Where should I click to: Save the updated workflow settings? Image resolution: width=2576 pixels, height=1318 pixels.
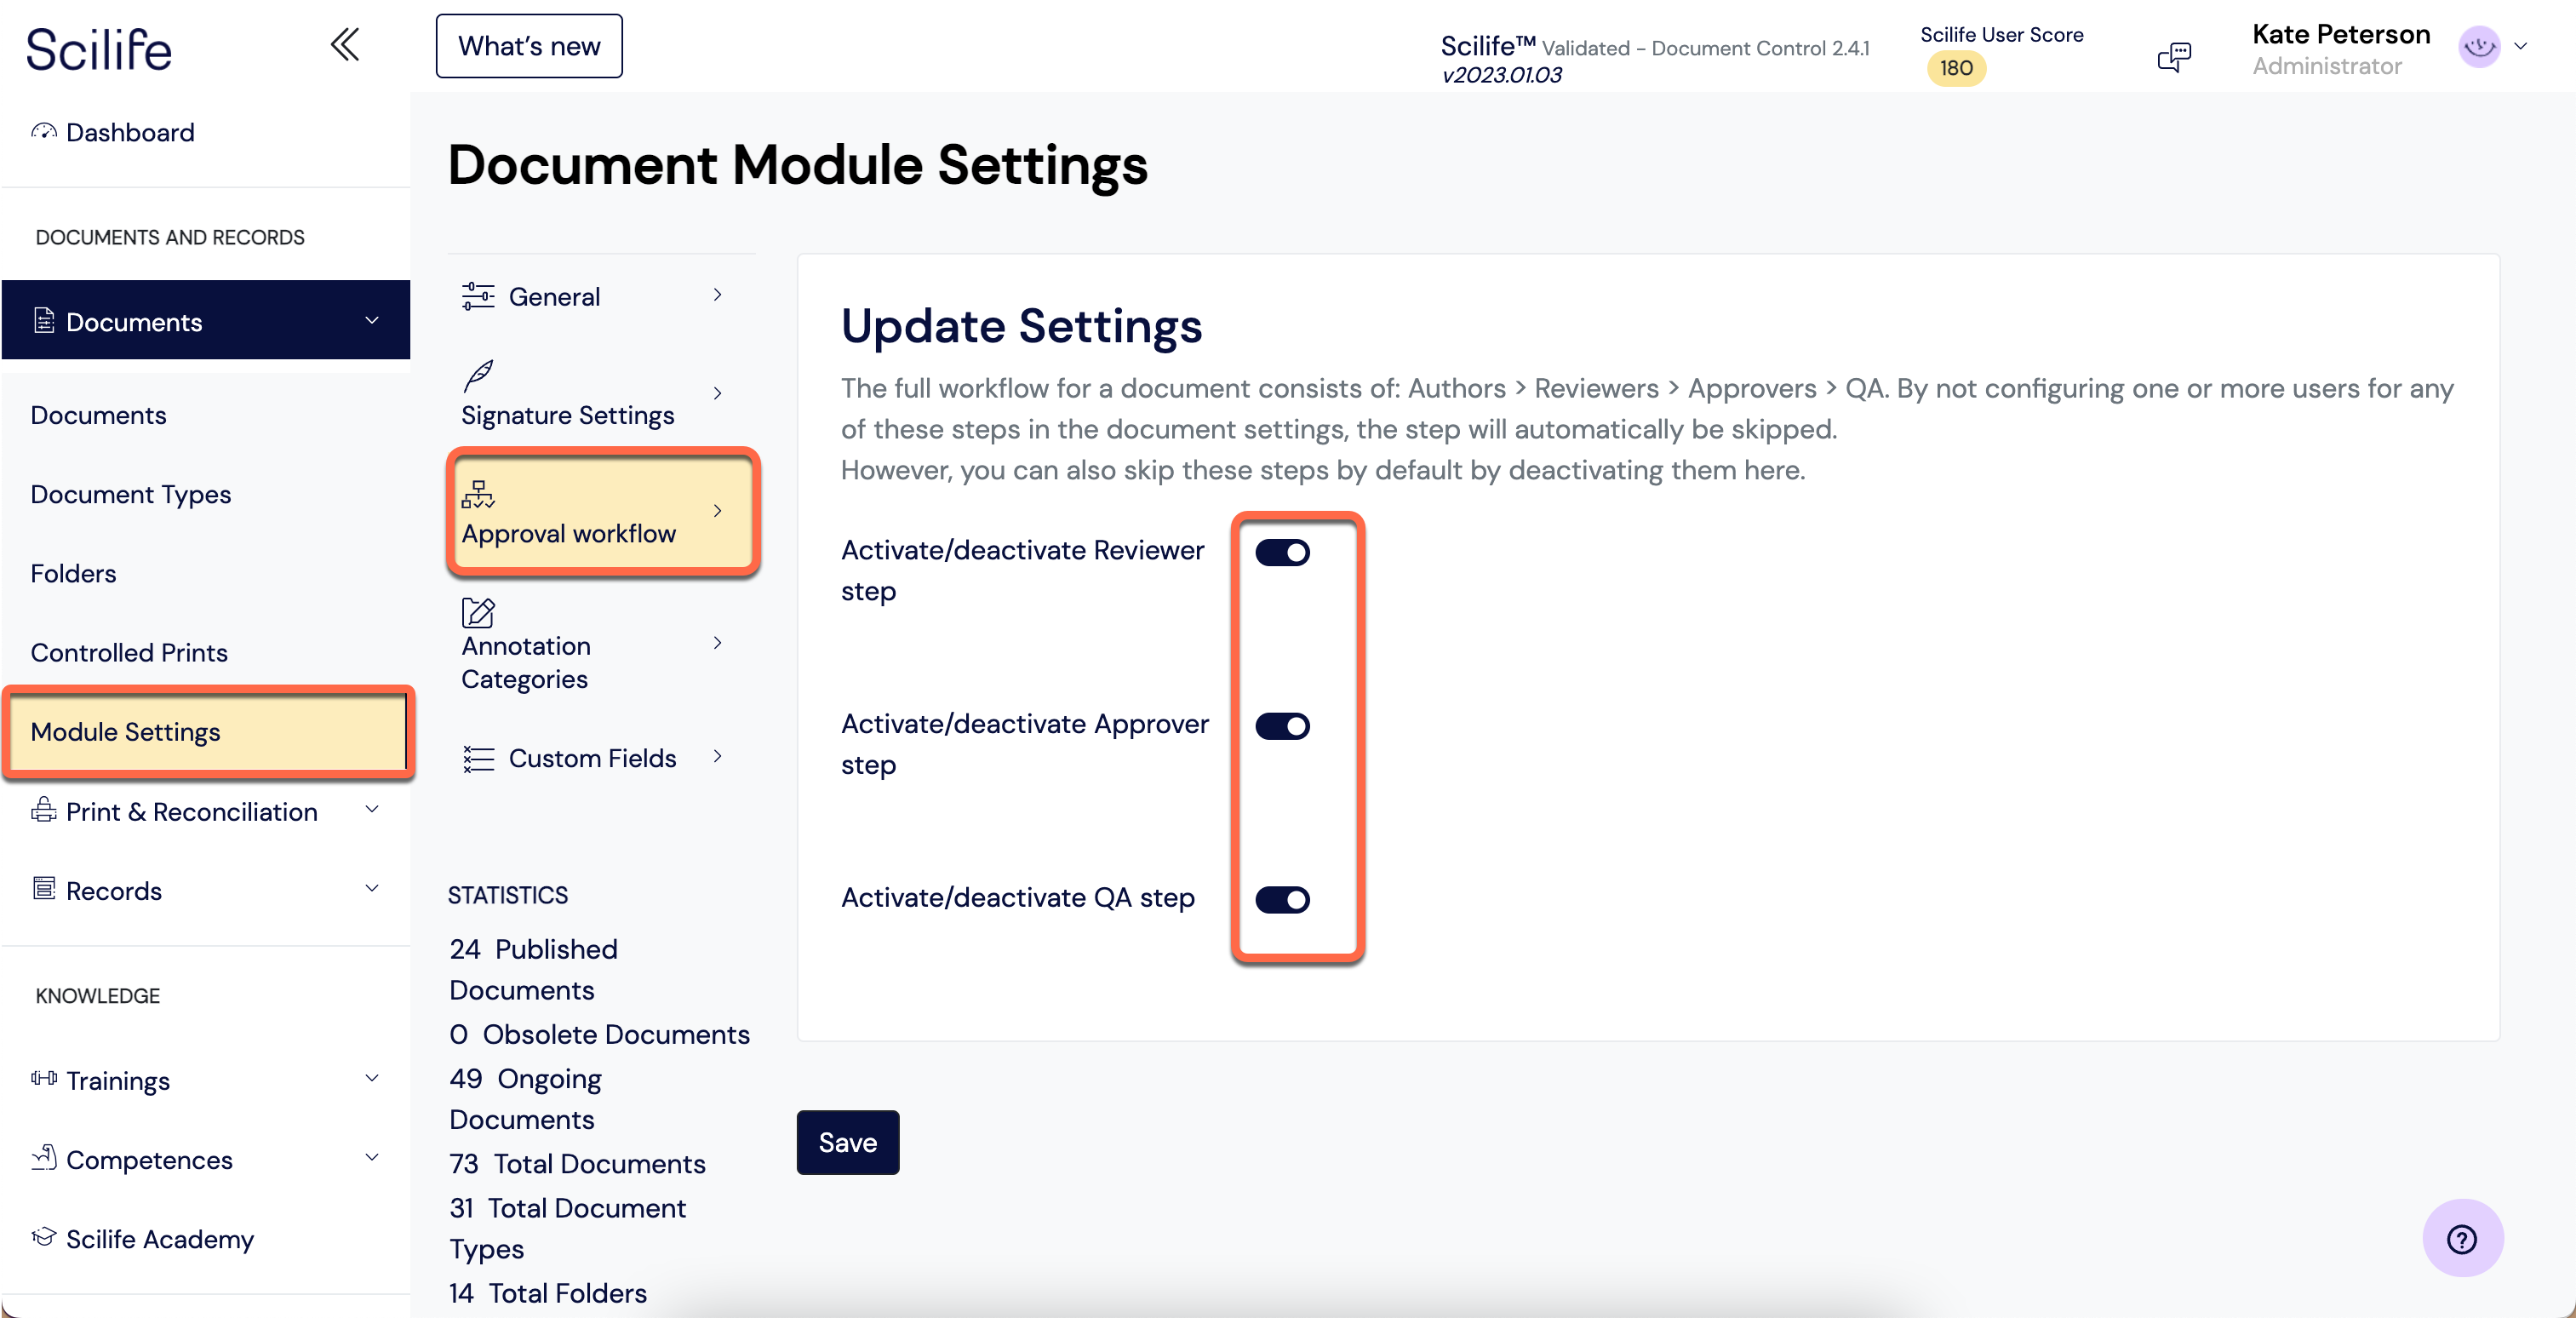tap(847, 1142)
